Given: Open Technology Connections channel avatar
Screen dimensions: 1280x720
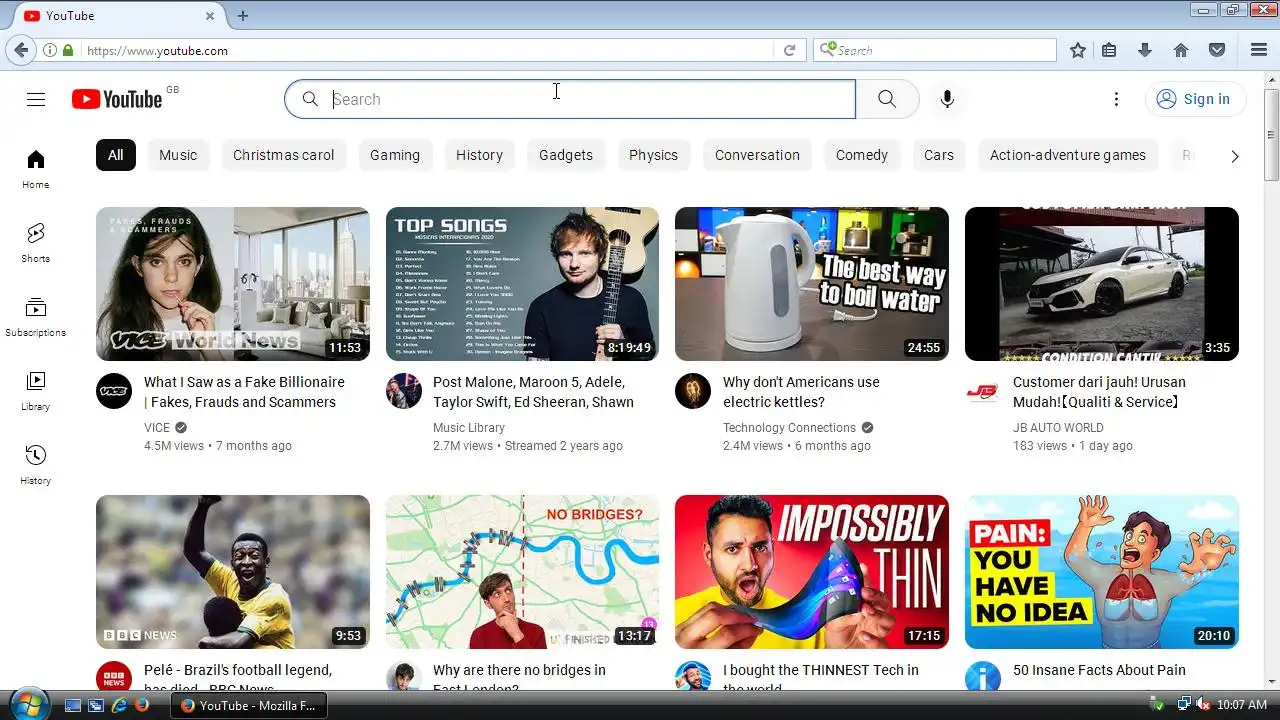Looking at the screenshot, I should click(x=693, y=391).
